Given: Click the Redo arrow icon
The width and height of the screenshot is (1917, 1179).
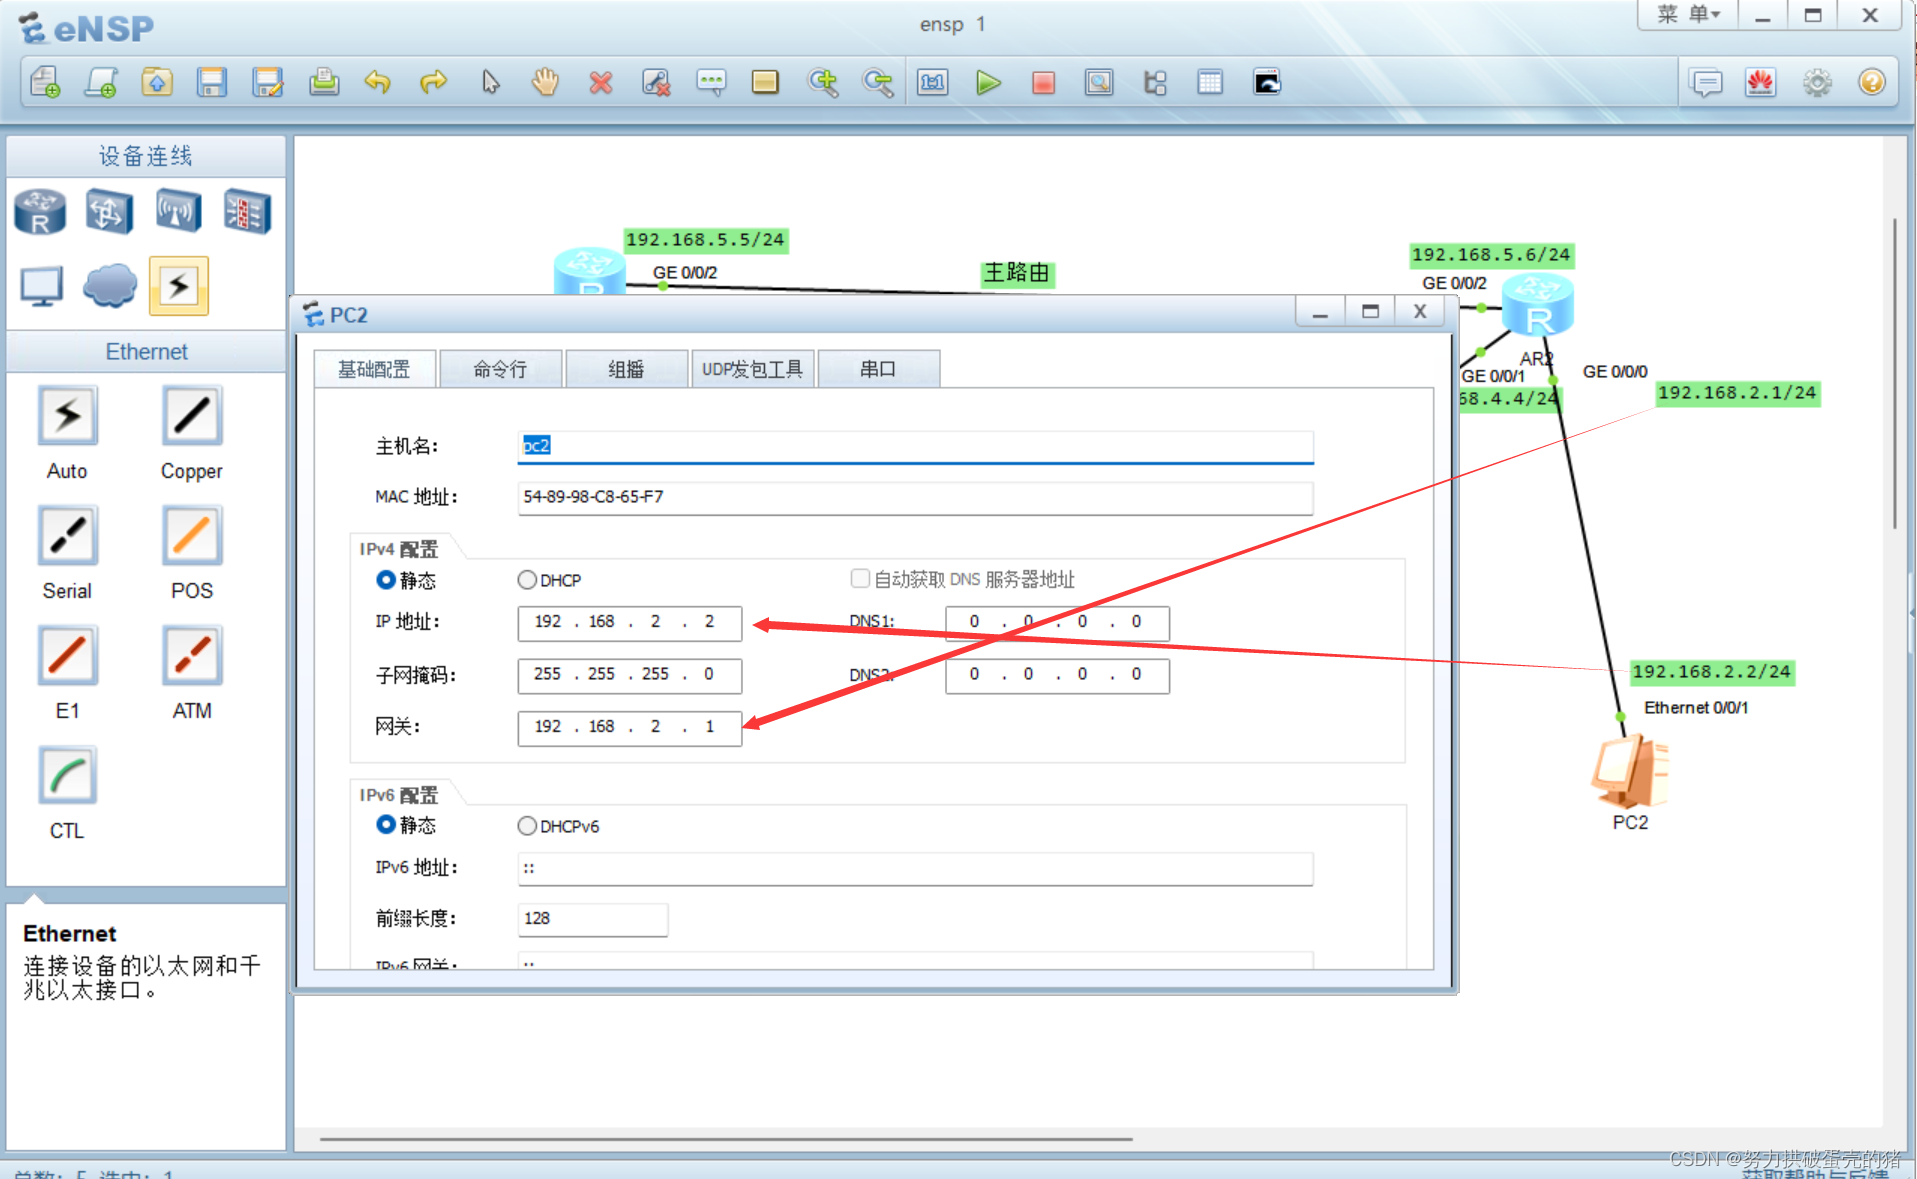Looking at the screenshot, I should coord(434,82).
